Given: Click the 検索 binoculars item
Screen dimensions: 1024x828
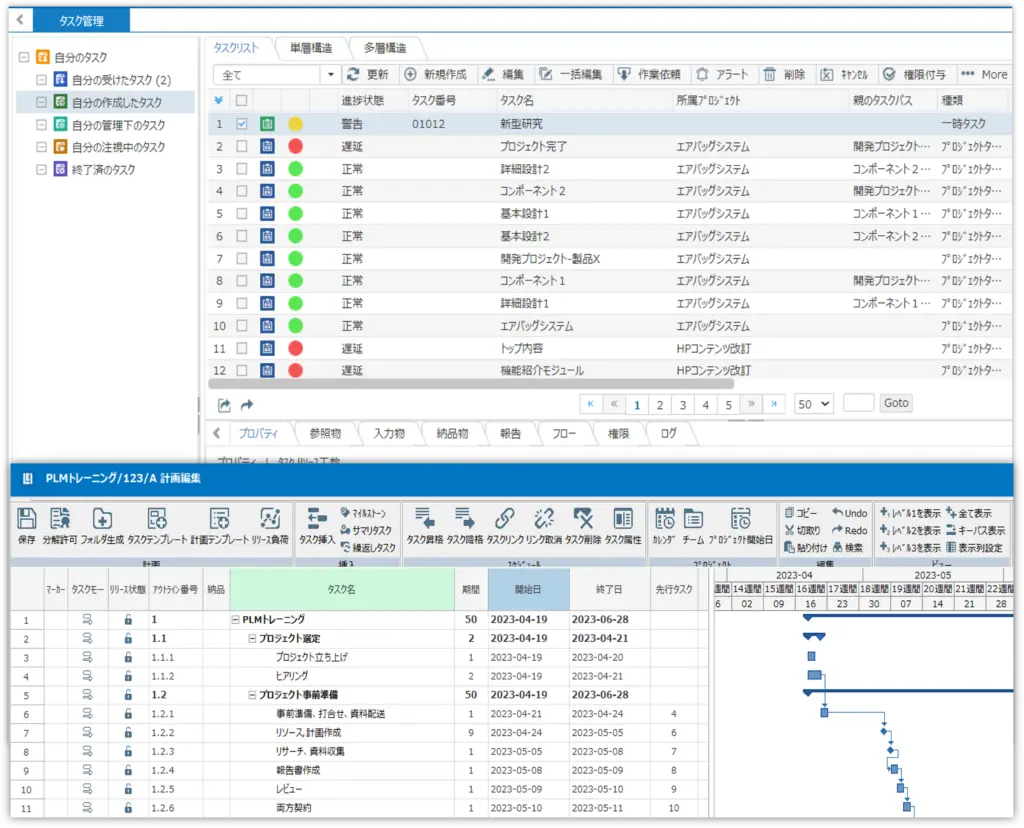Looking at the screenshot, I should (x=848, y=547).
